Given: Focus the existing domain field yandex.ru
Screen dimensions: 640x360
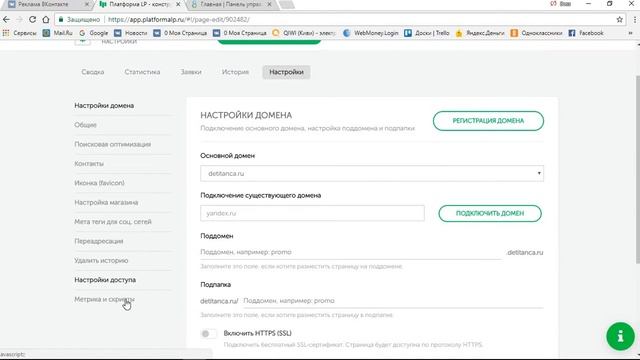Looking at the screenshot, I should (312, 213).
